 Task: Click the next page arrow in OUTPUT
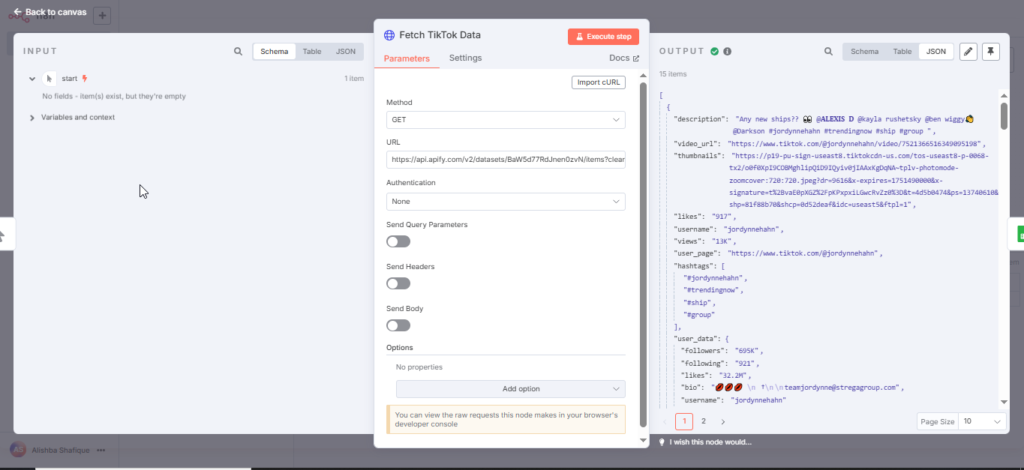[x=723, y=422]
